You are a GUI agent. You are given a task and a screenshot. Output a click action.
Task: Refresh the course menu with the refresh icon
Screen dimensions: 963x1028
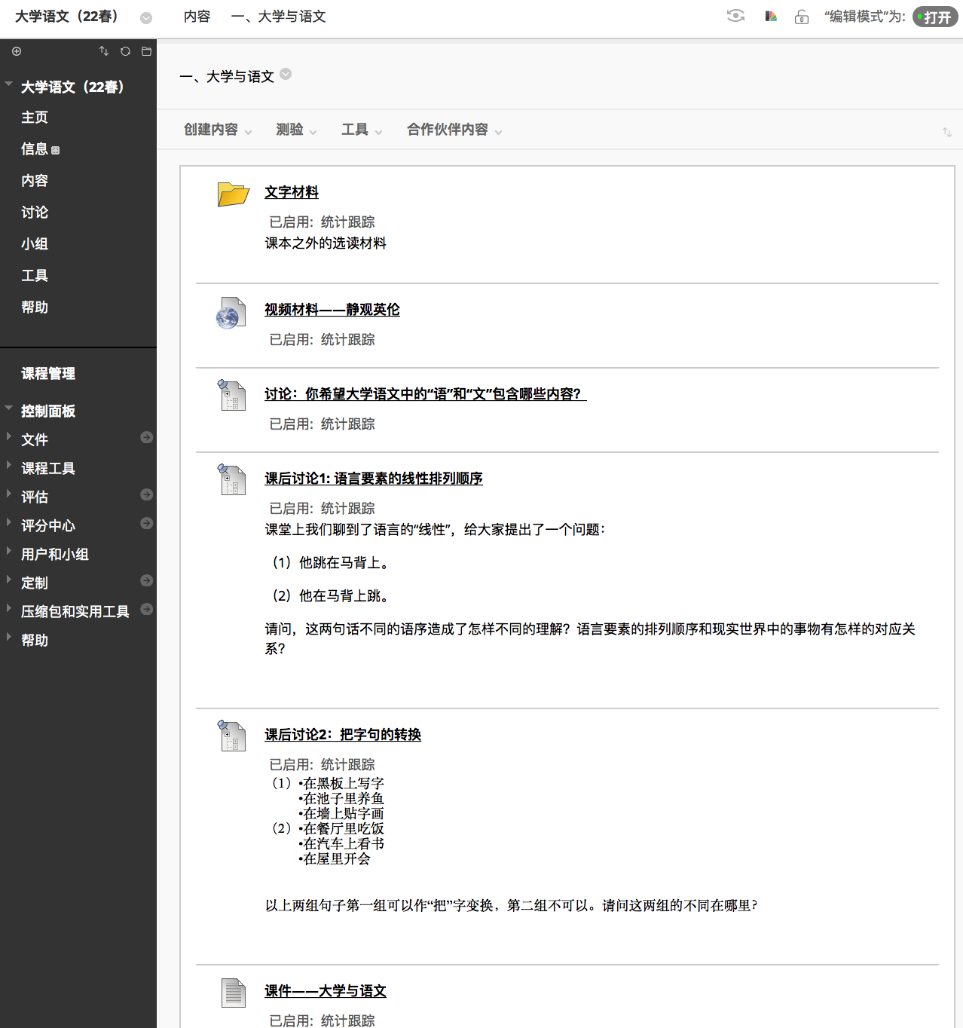(x=125, y=51)
